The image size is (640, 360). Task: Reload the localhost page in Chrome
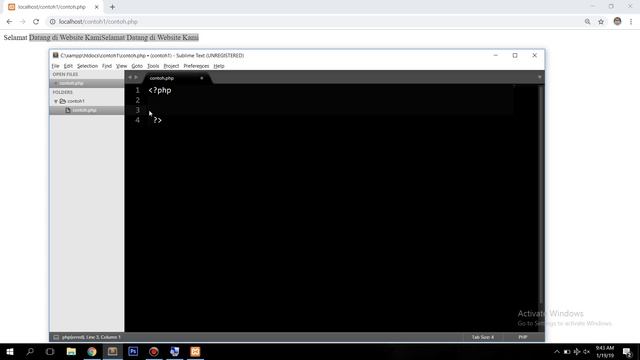point(36,22)
